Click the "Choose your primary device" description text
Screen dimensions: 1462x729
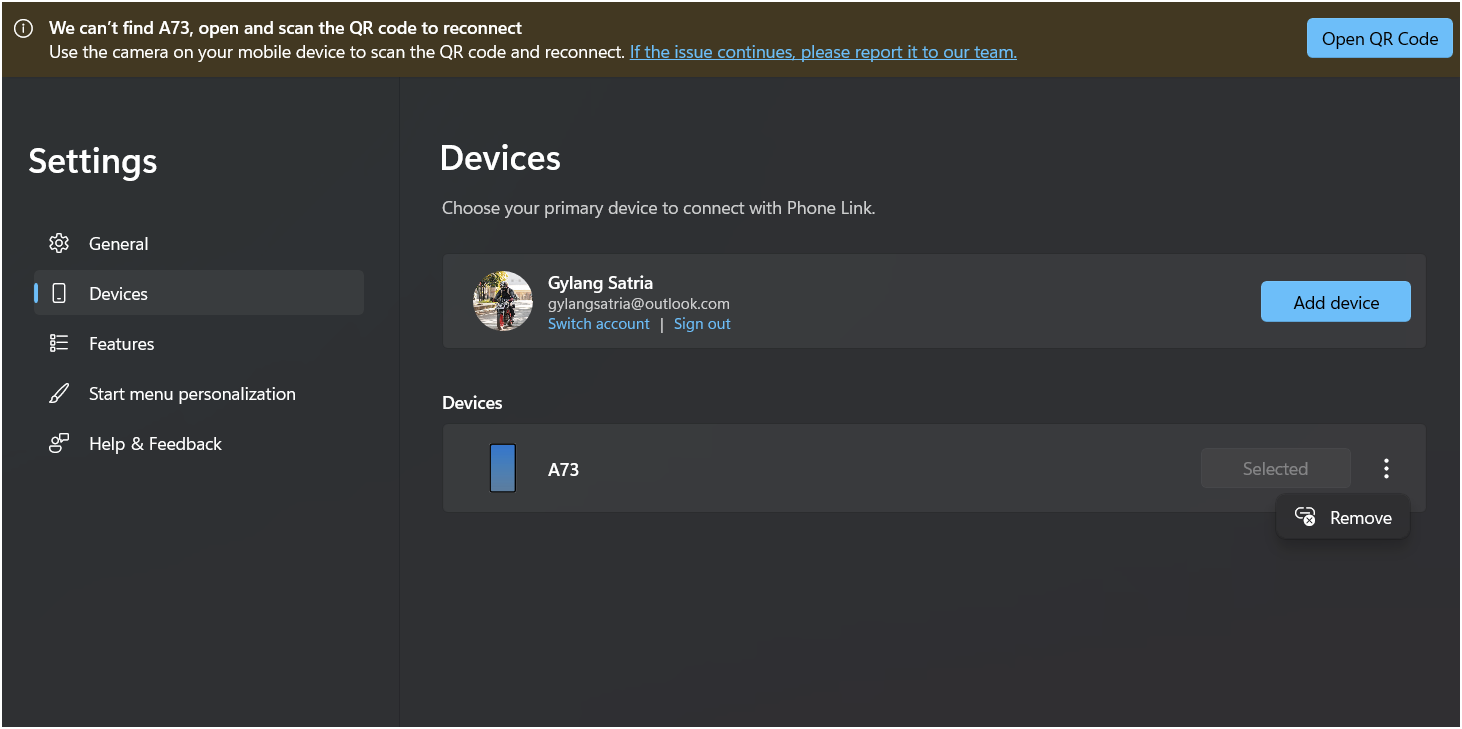659,209
